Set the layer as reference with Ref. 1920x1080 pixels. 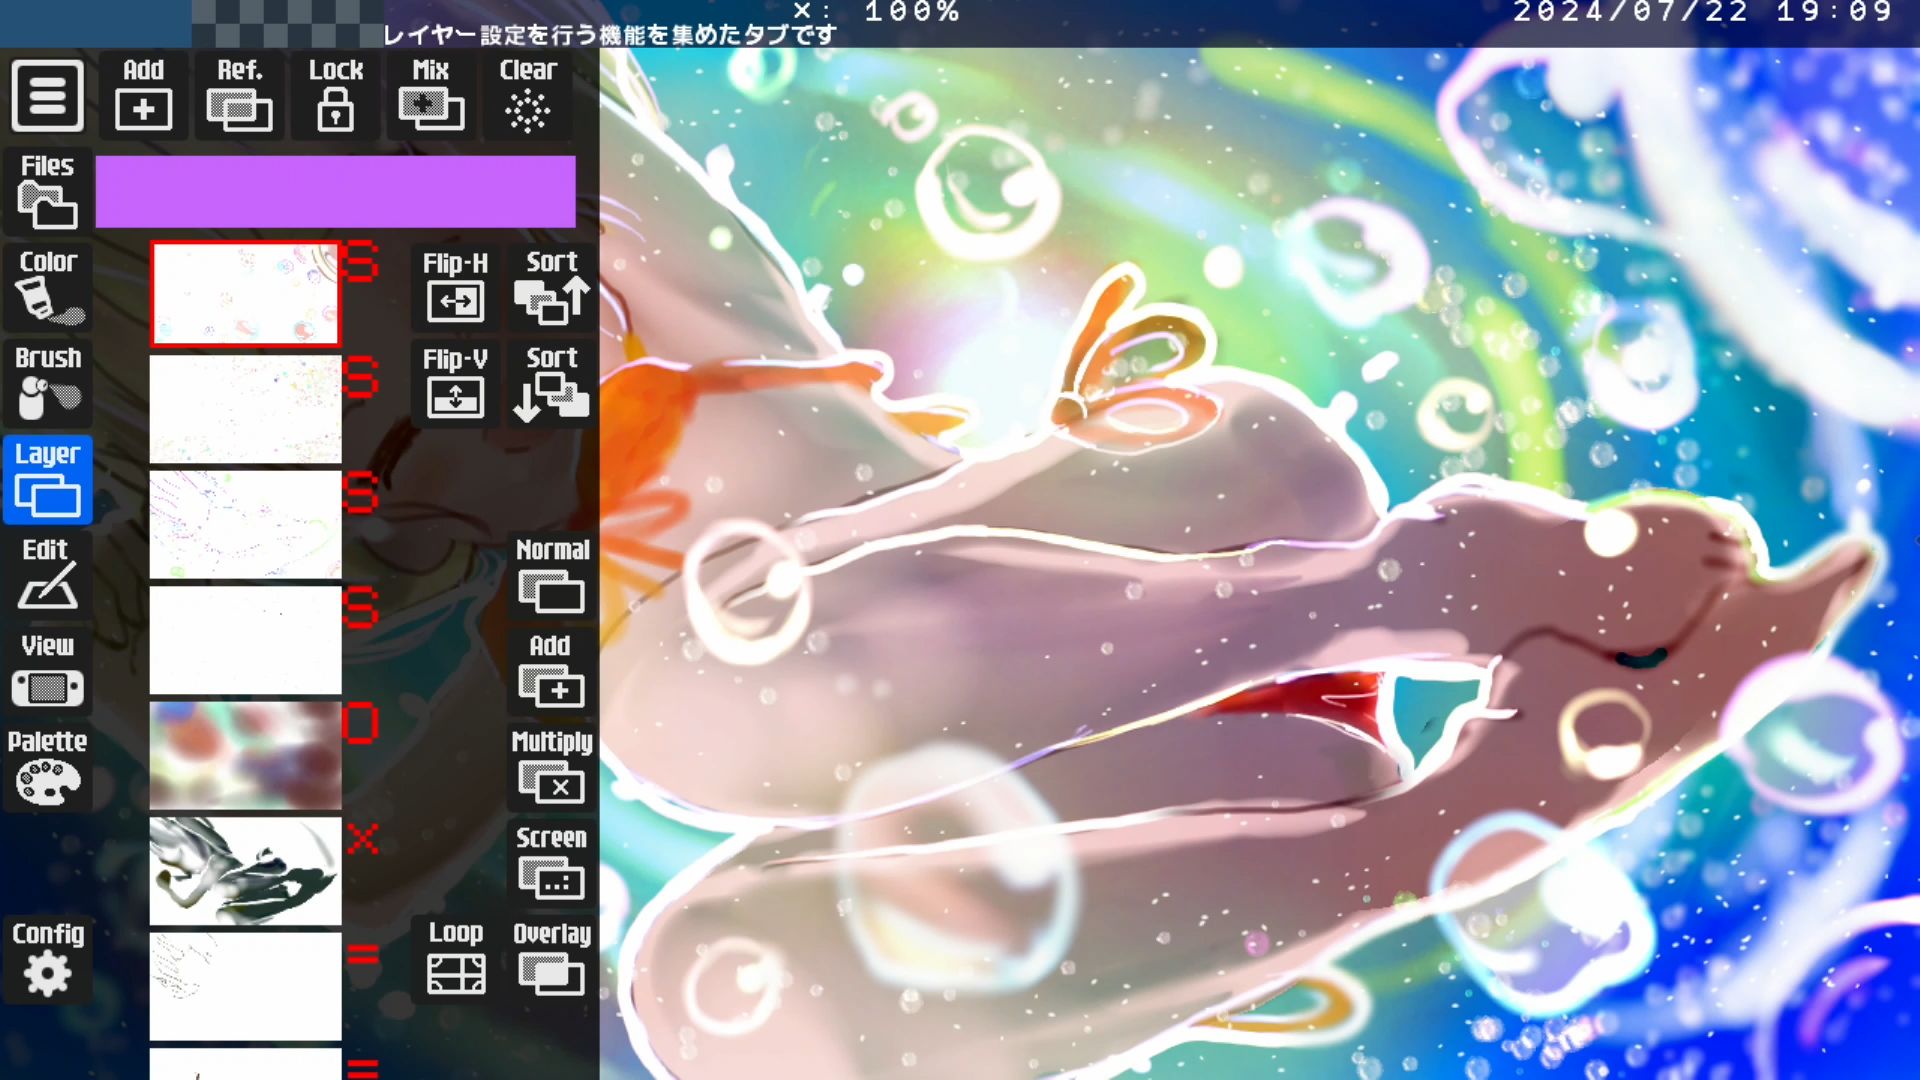[x=239, y=95]
